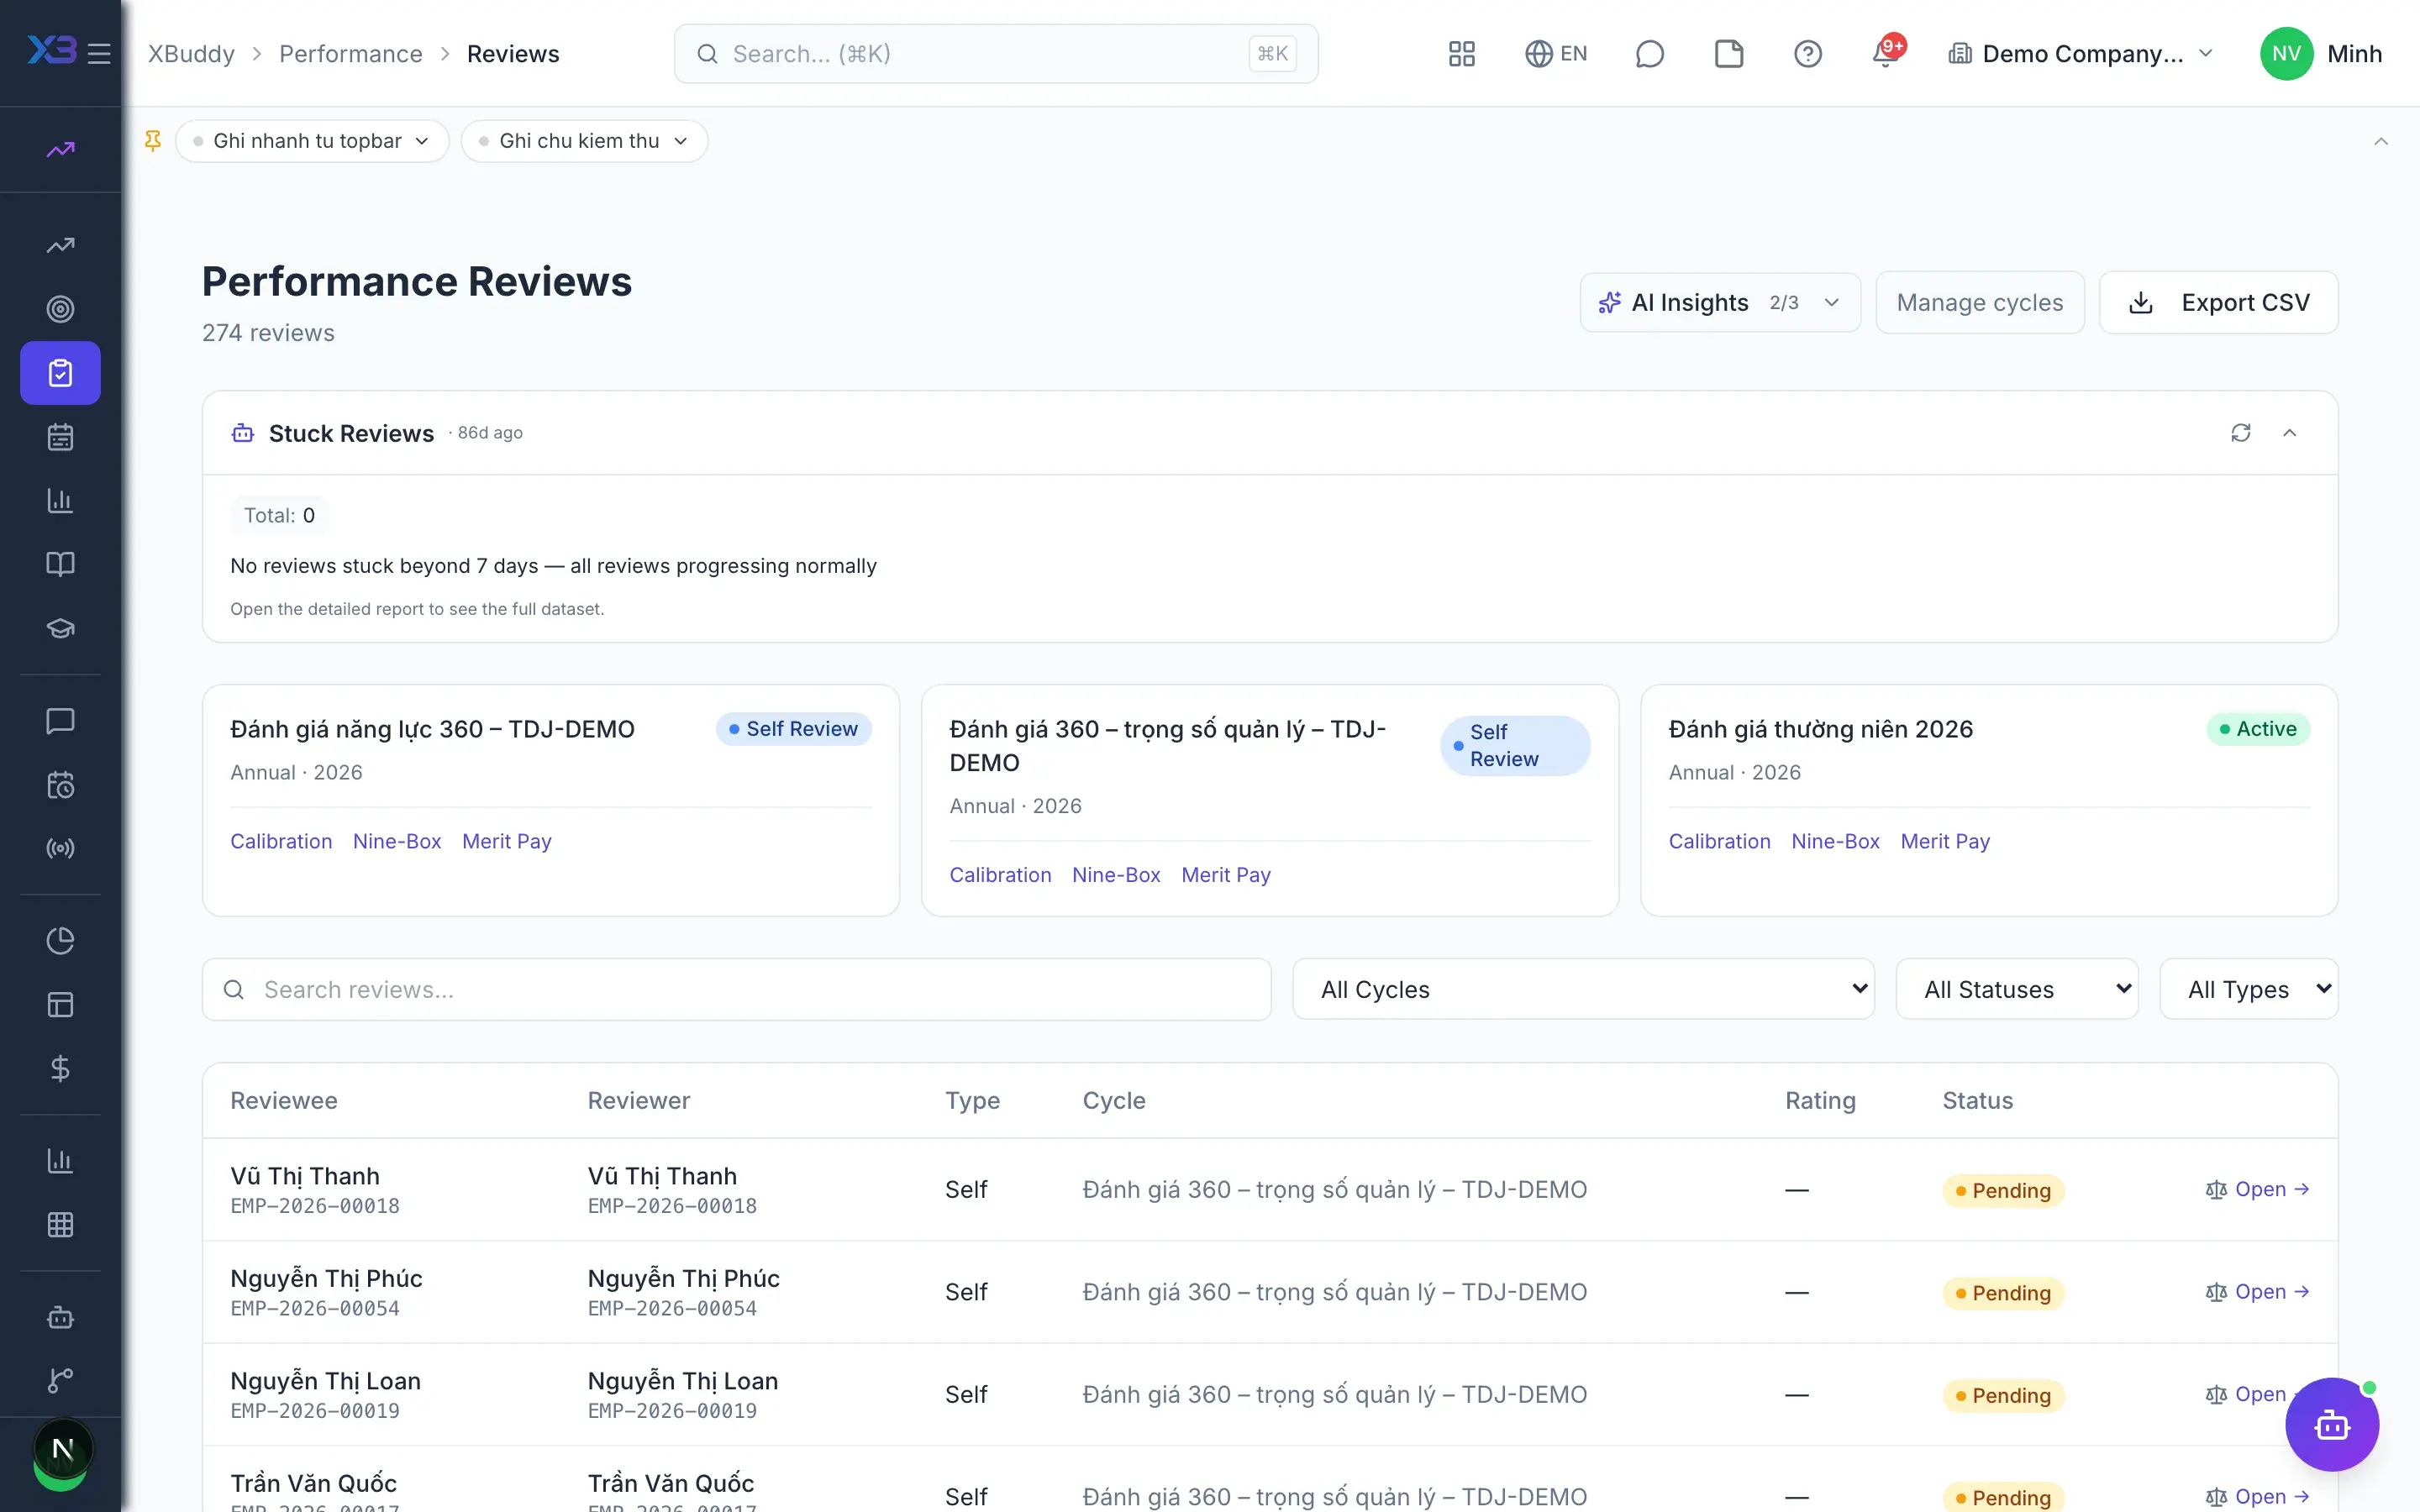Collapse the Stuck Reviews panel chevron

click(2289, 433)
